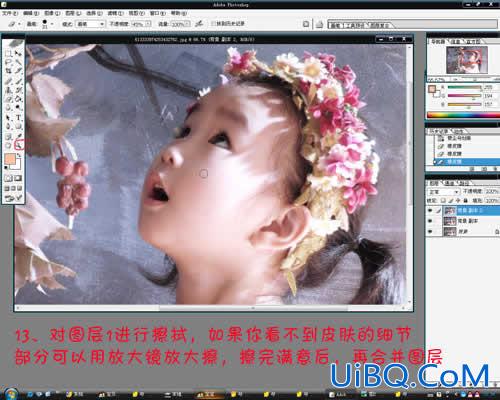Open the 模式 mode dropdown in options bar
The width and height of the screenshot is (500, 400).
coord(91,24)
